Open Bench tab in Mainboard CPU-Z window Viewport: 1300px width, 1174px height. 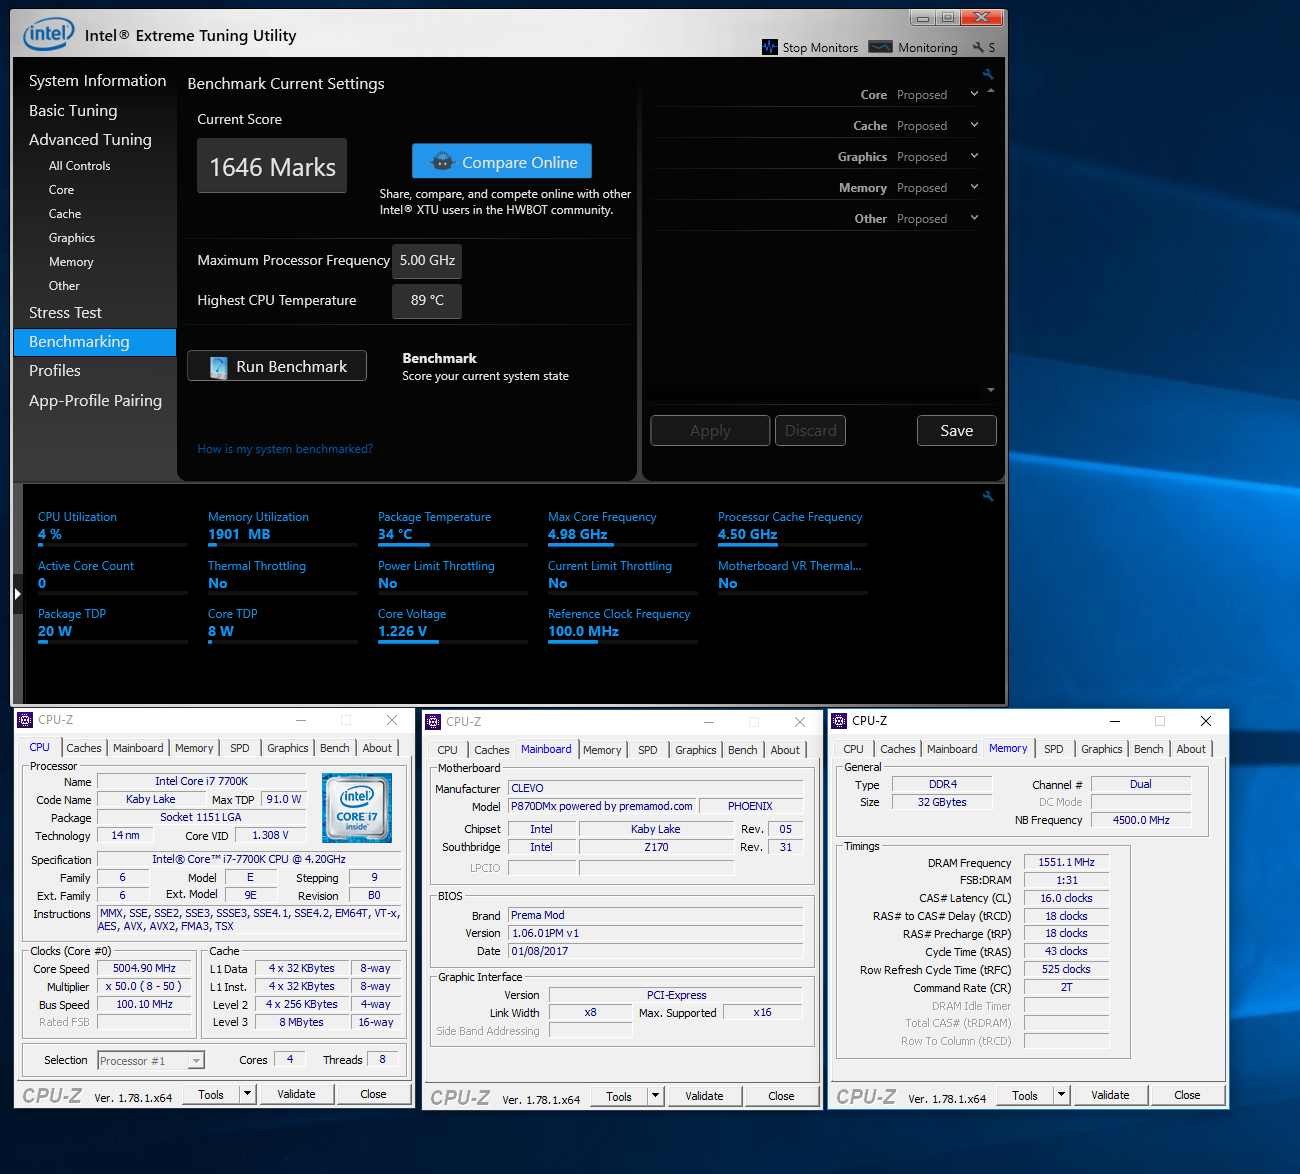743,750
